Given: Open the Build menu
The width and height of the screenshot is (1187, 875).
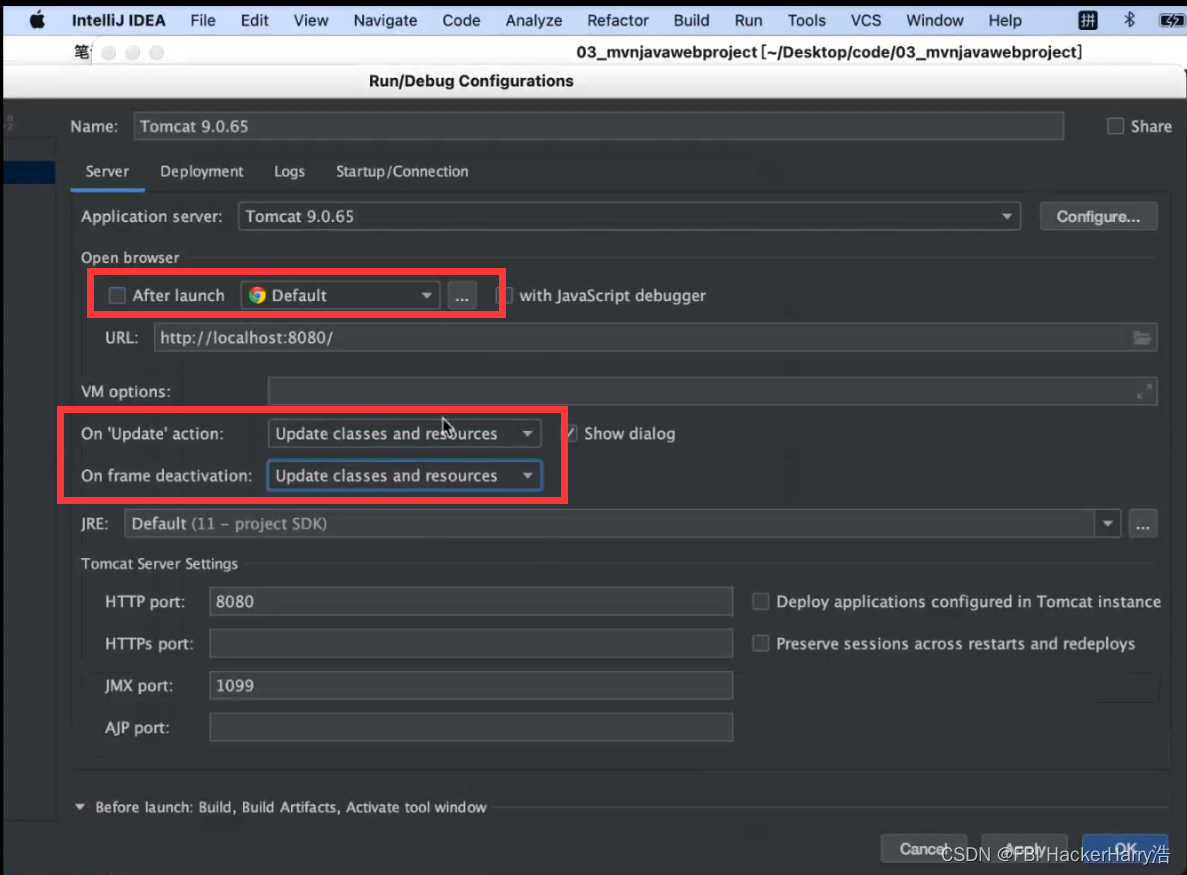Looking at the screenshot, I should pos(692,20).
